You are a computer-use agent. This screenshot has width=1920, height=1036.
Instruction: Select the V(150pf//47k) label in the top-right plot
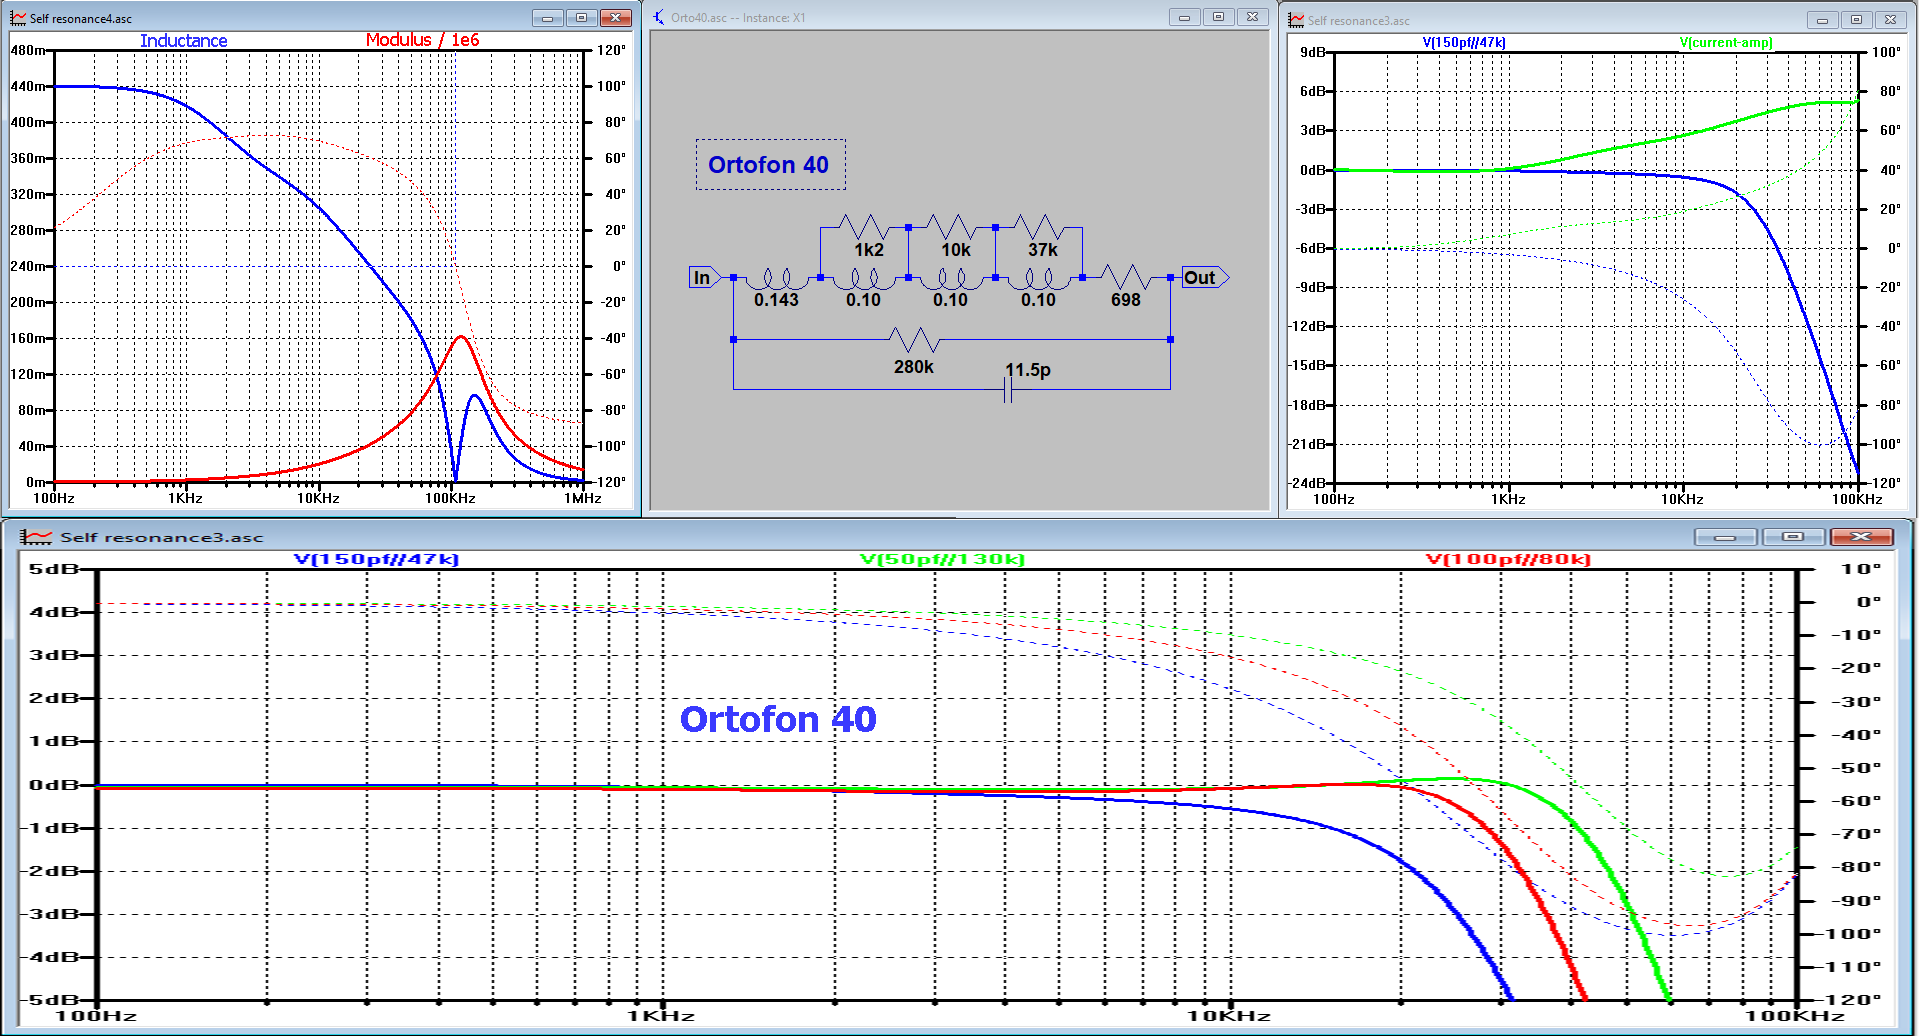click(x=1464, y=43)
